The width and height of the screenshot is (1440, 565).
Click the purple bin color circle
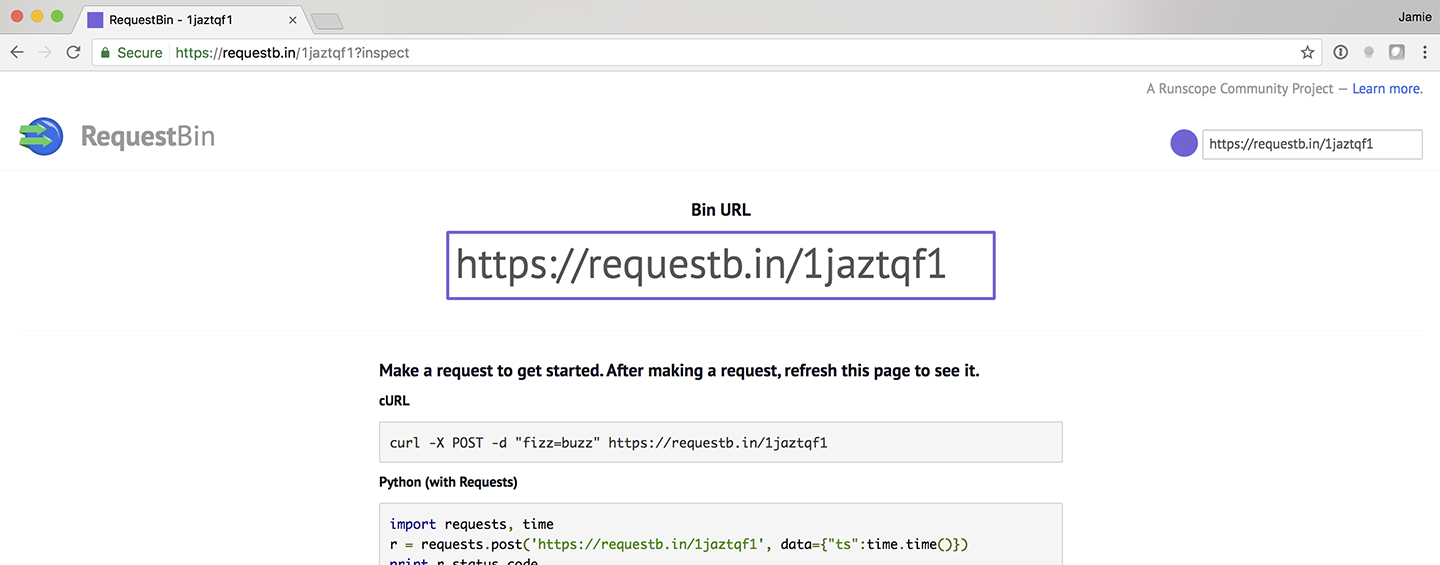point(1184,144)
